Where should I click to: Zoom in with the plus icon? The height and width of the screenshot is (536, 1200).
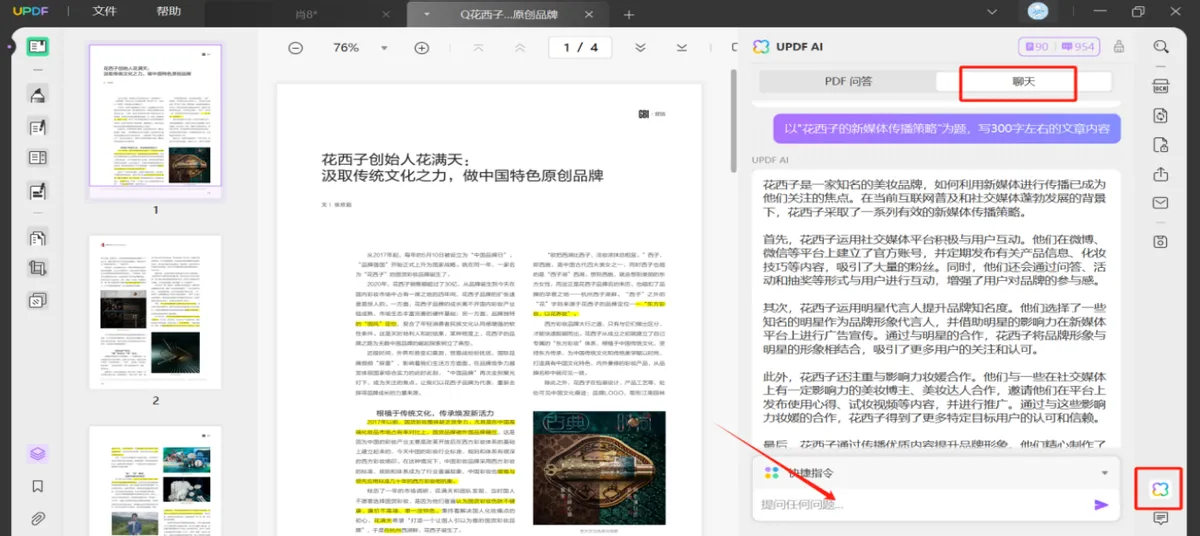click(x=422, y=48)
